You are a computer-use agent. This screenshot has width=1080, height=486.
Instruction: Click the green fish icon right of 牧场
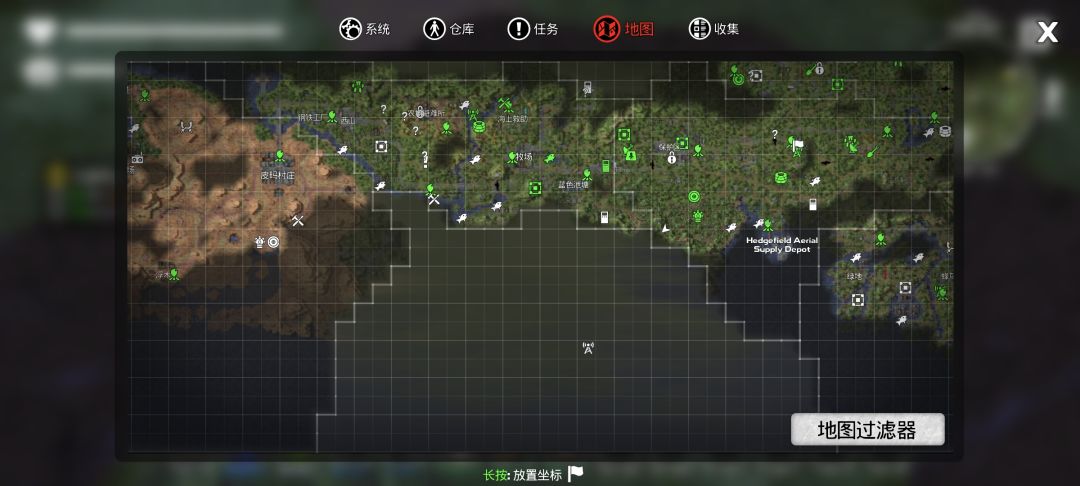pyautogui.click(x=549, y=159)
